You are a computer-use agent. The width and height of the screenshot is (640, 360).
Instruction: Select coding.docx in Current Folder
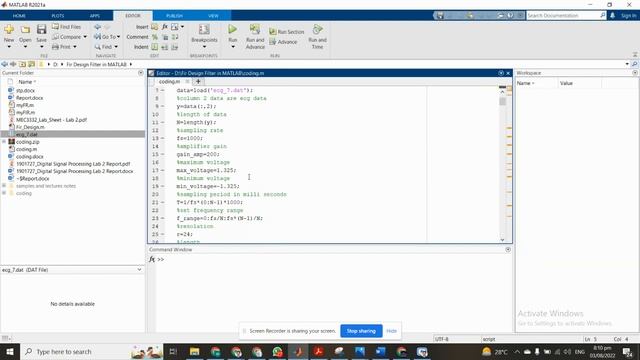coord(29,156)
